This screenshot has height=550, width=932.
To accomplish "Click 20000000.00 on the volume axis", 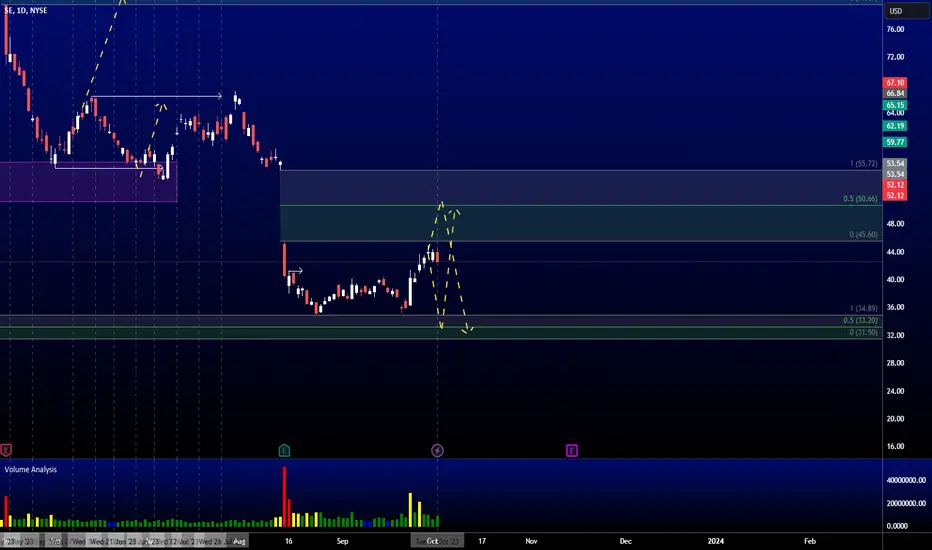I will point(906,503).
